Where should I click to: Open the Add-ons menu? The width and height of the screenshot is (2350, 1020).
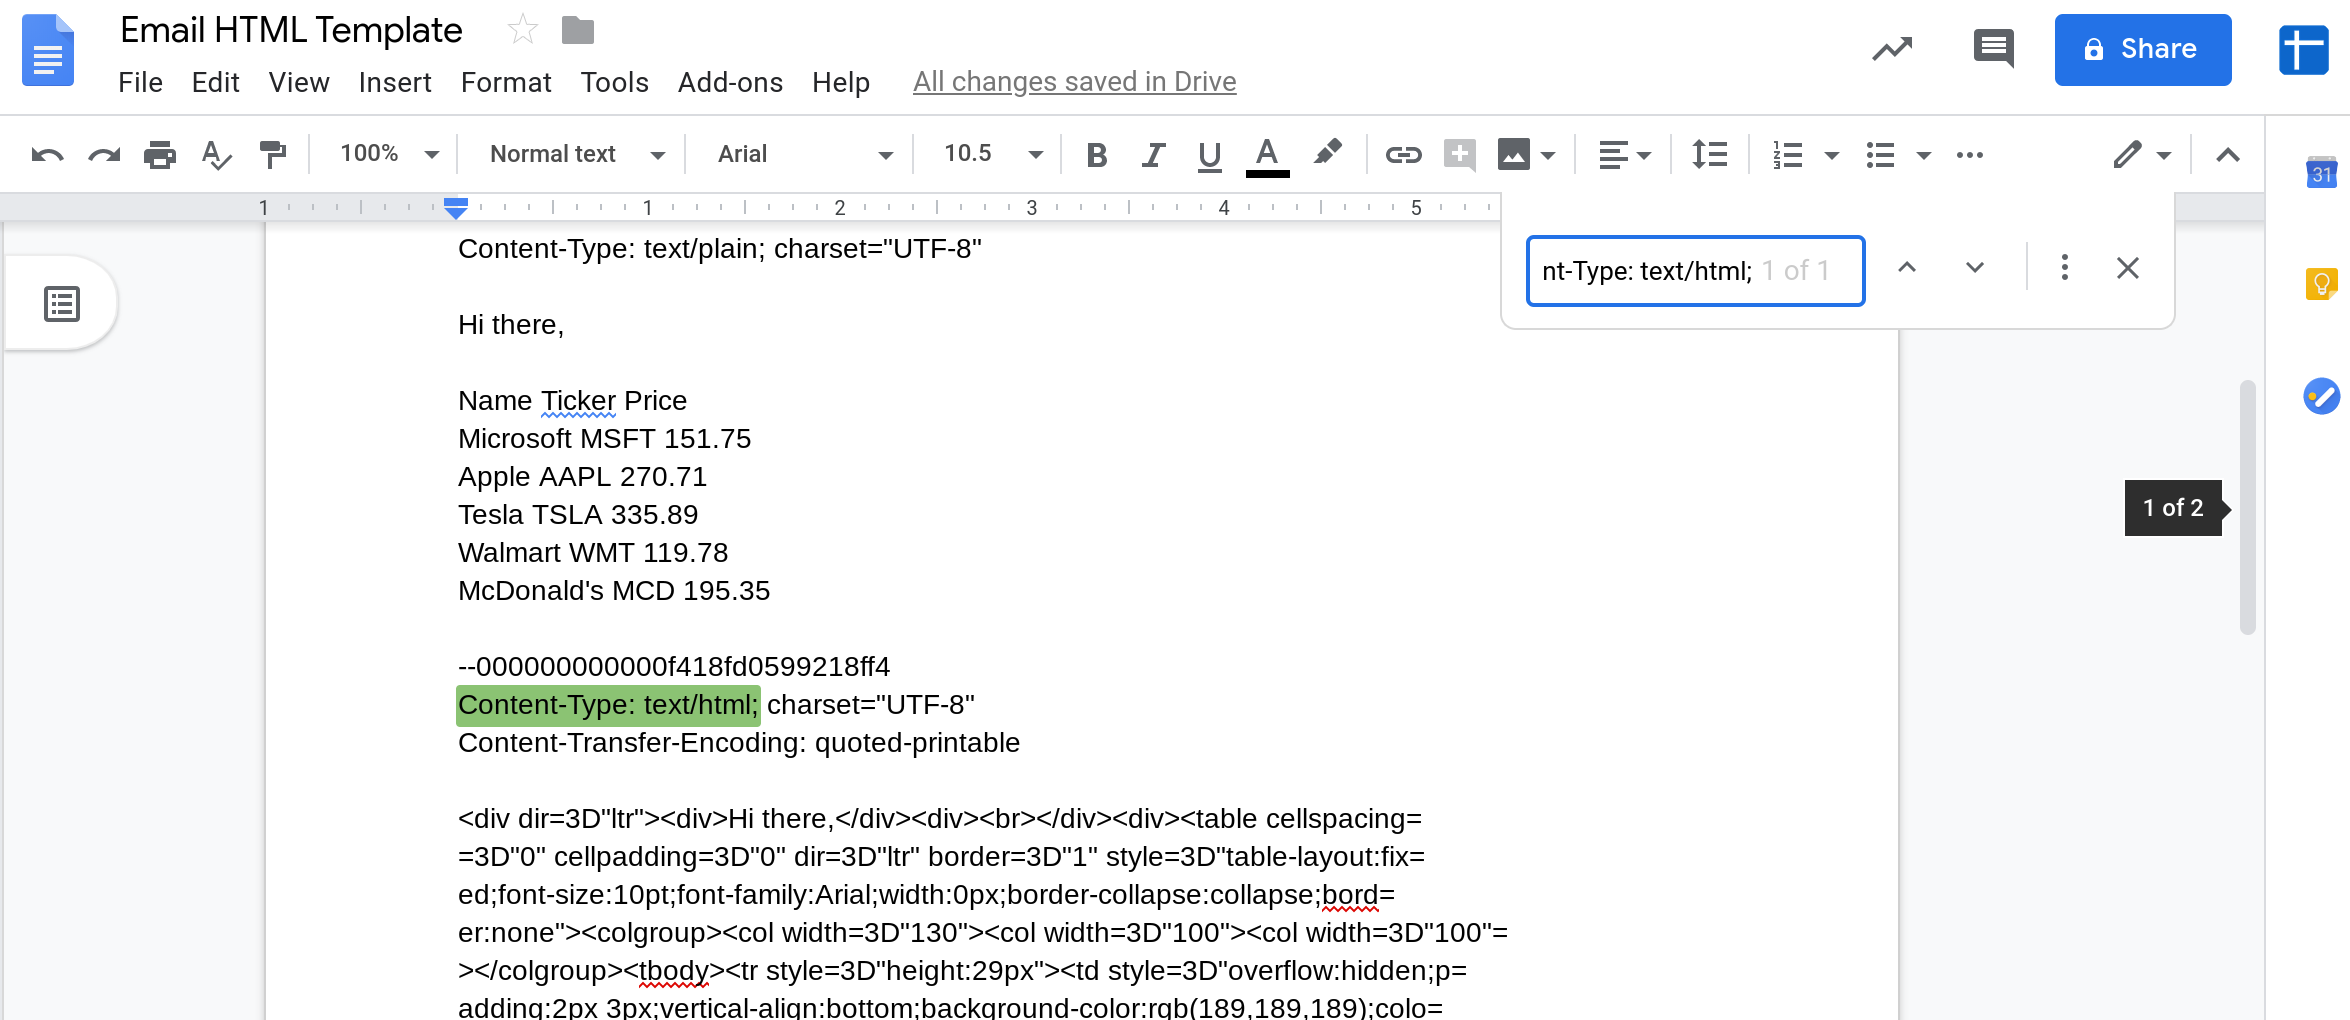pos(730,82)
